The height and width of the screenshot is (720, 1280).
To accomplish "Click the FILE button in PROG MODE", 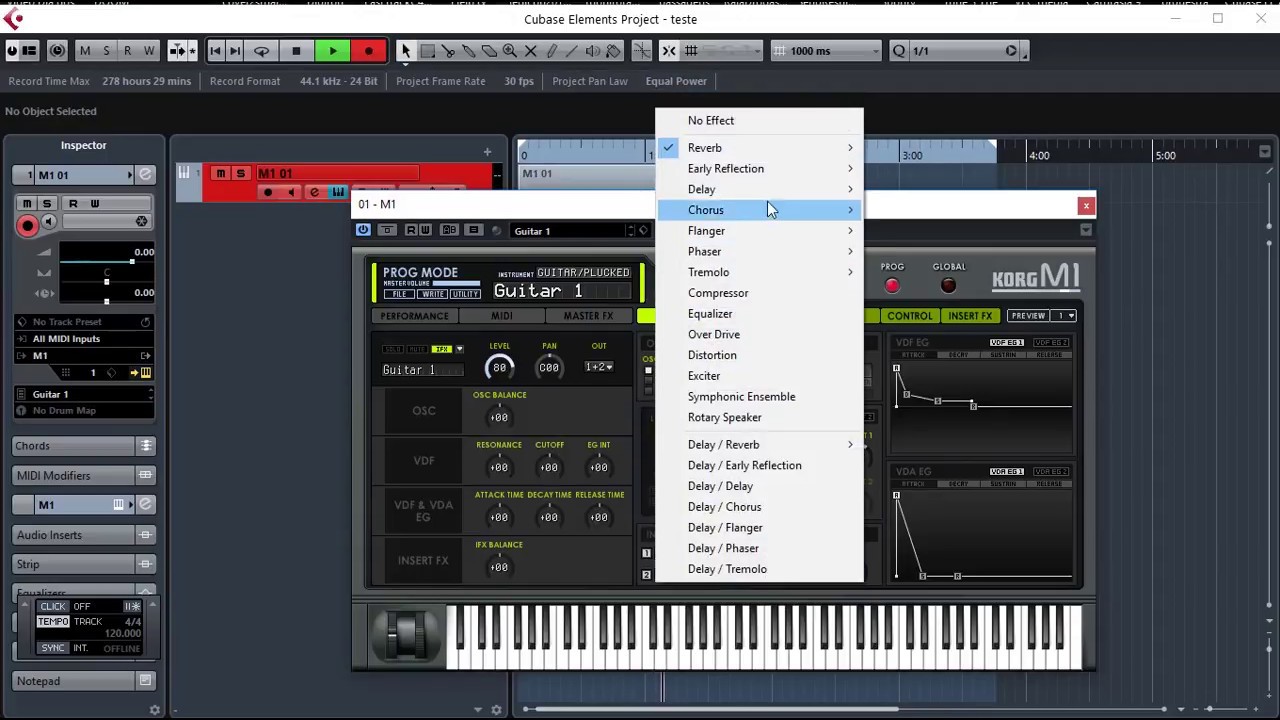I will coord(399,294).
